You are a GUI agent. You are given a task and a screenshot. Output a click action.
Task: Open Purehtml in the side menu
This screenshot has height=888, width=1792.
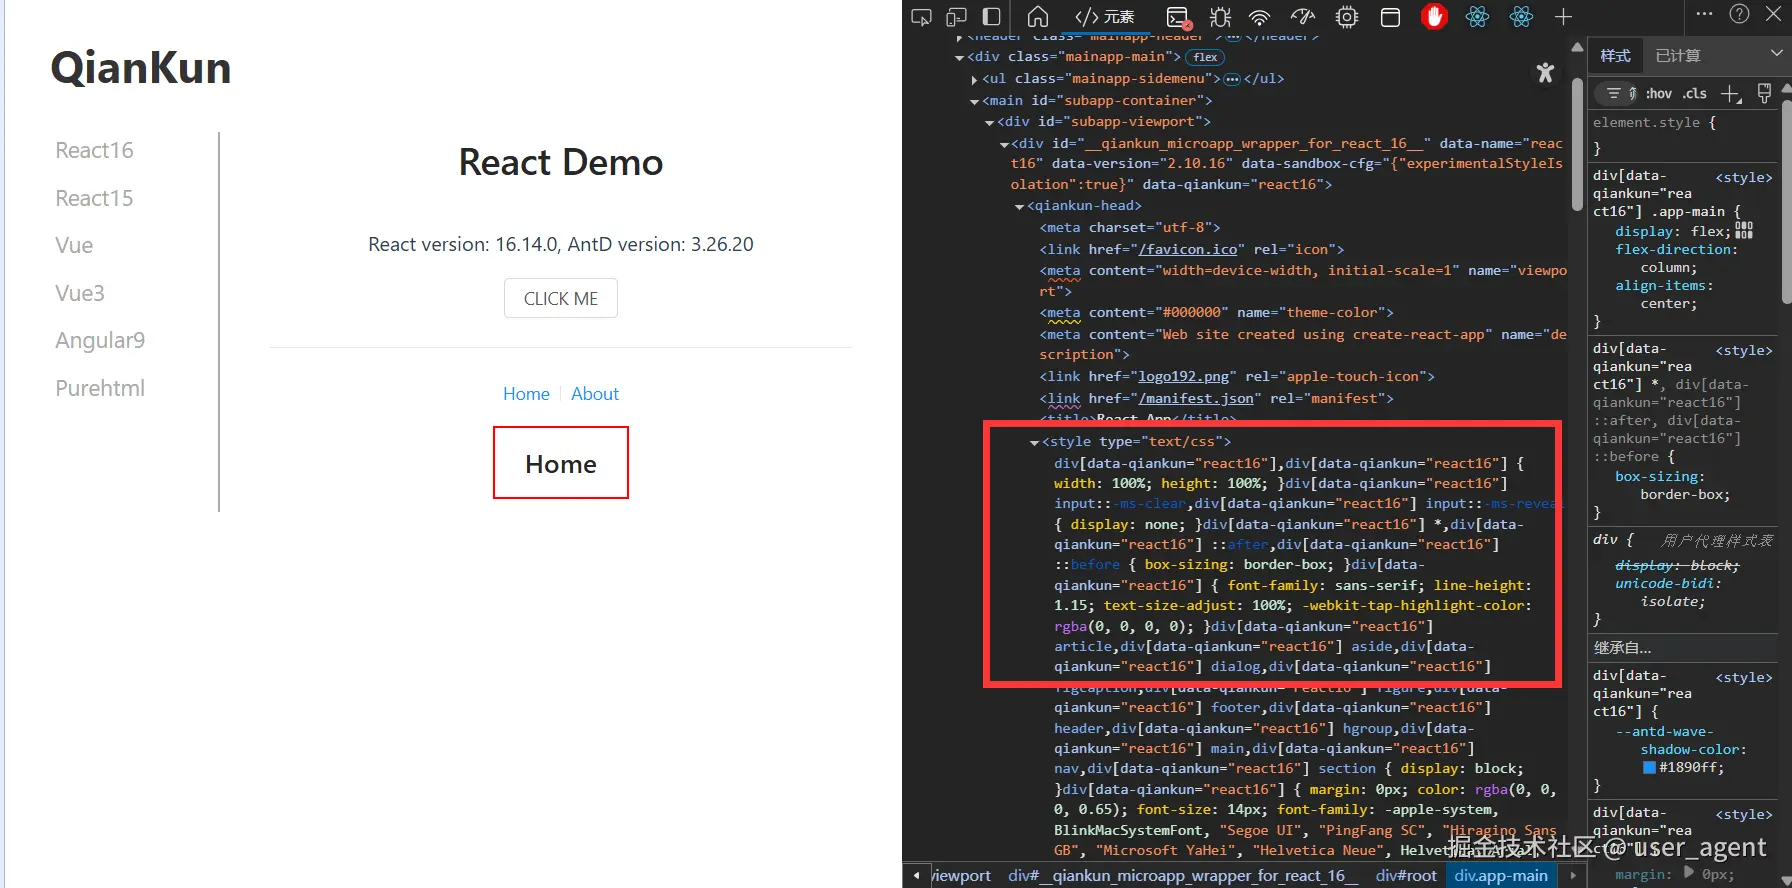[x=100, y=388]
